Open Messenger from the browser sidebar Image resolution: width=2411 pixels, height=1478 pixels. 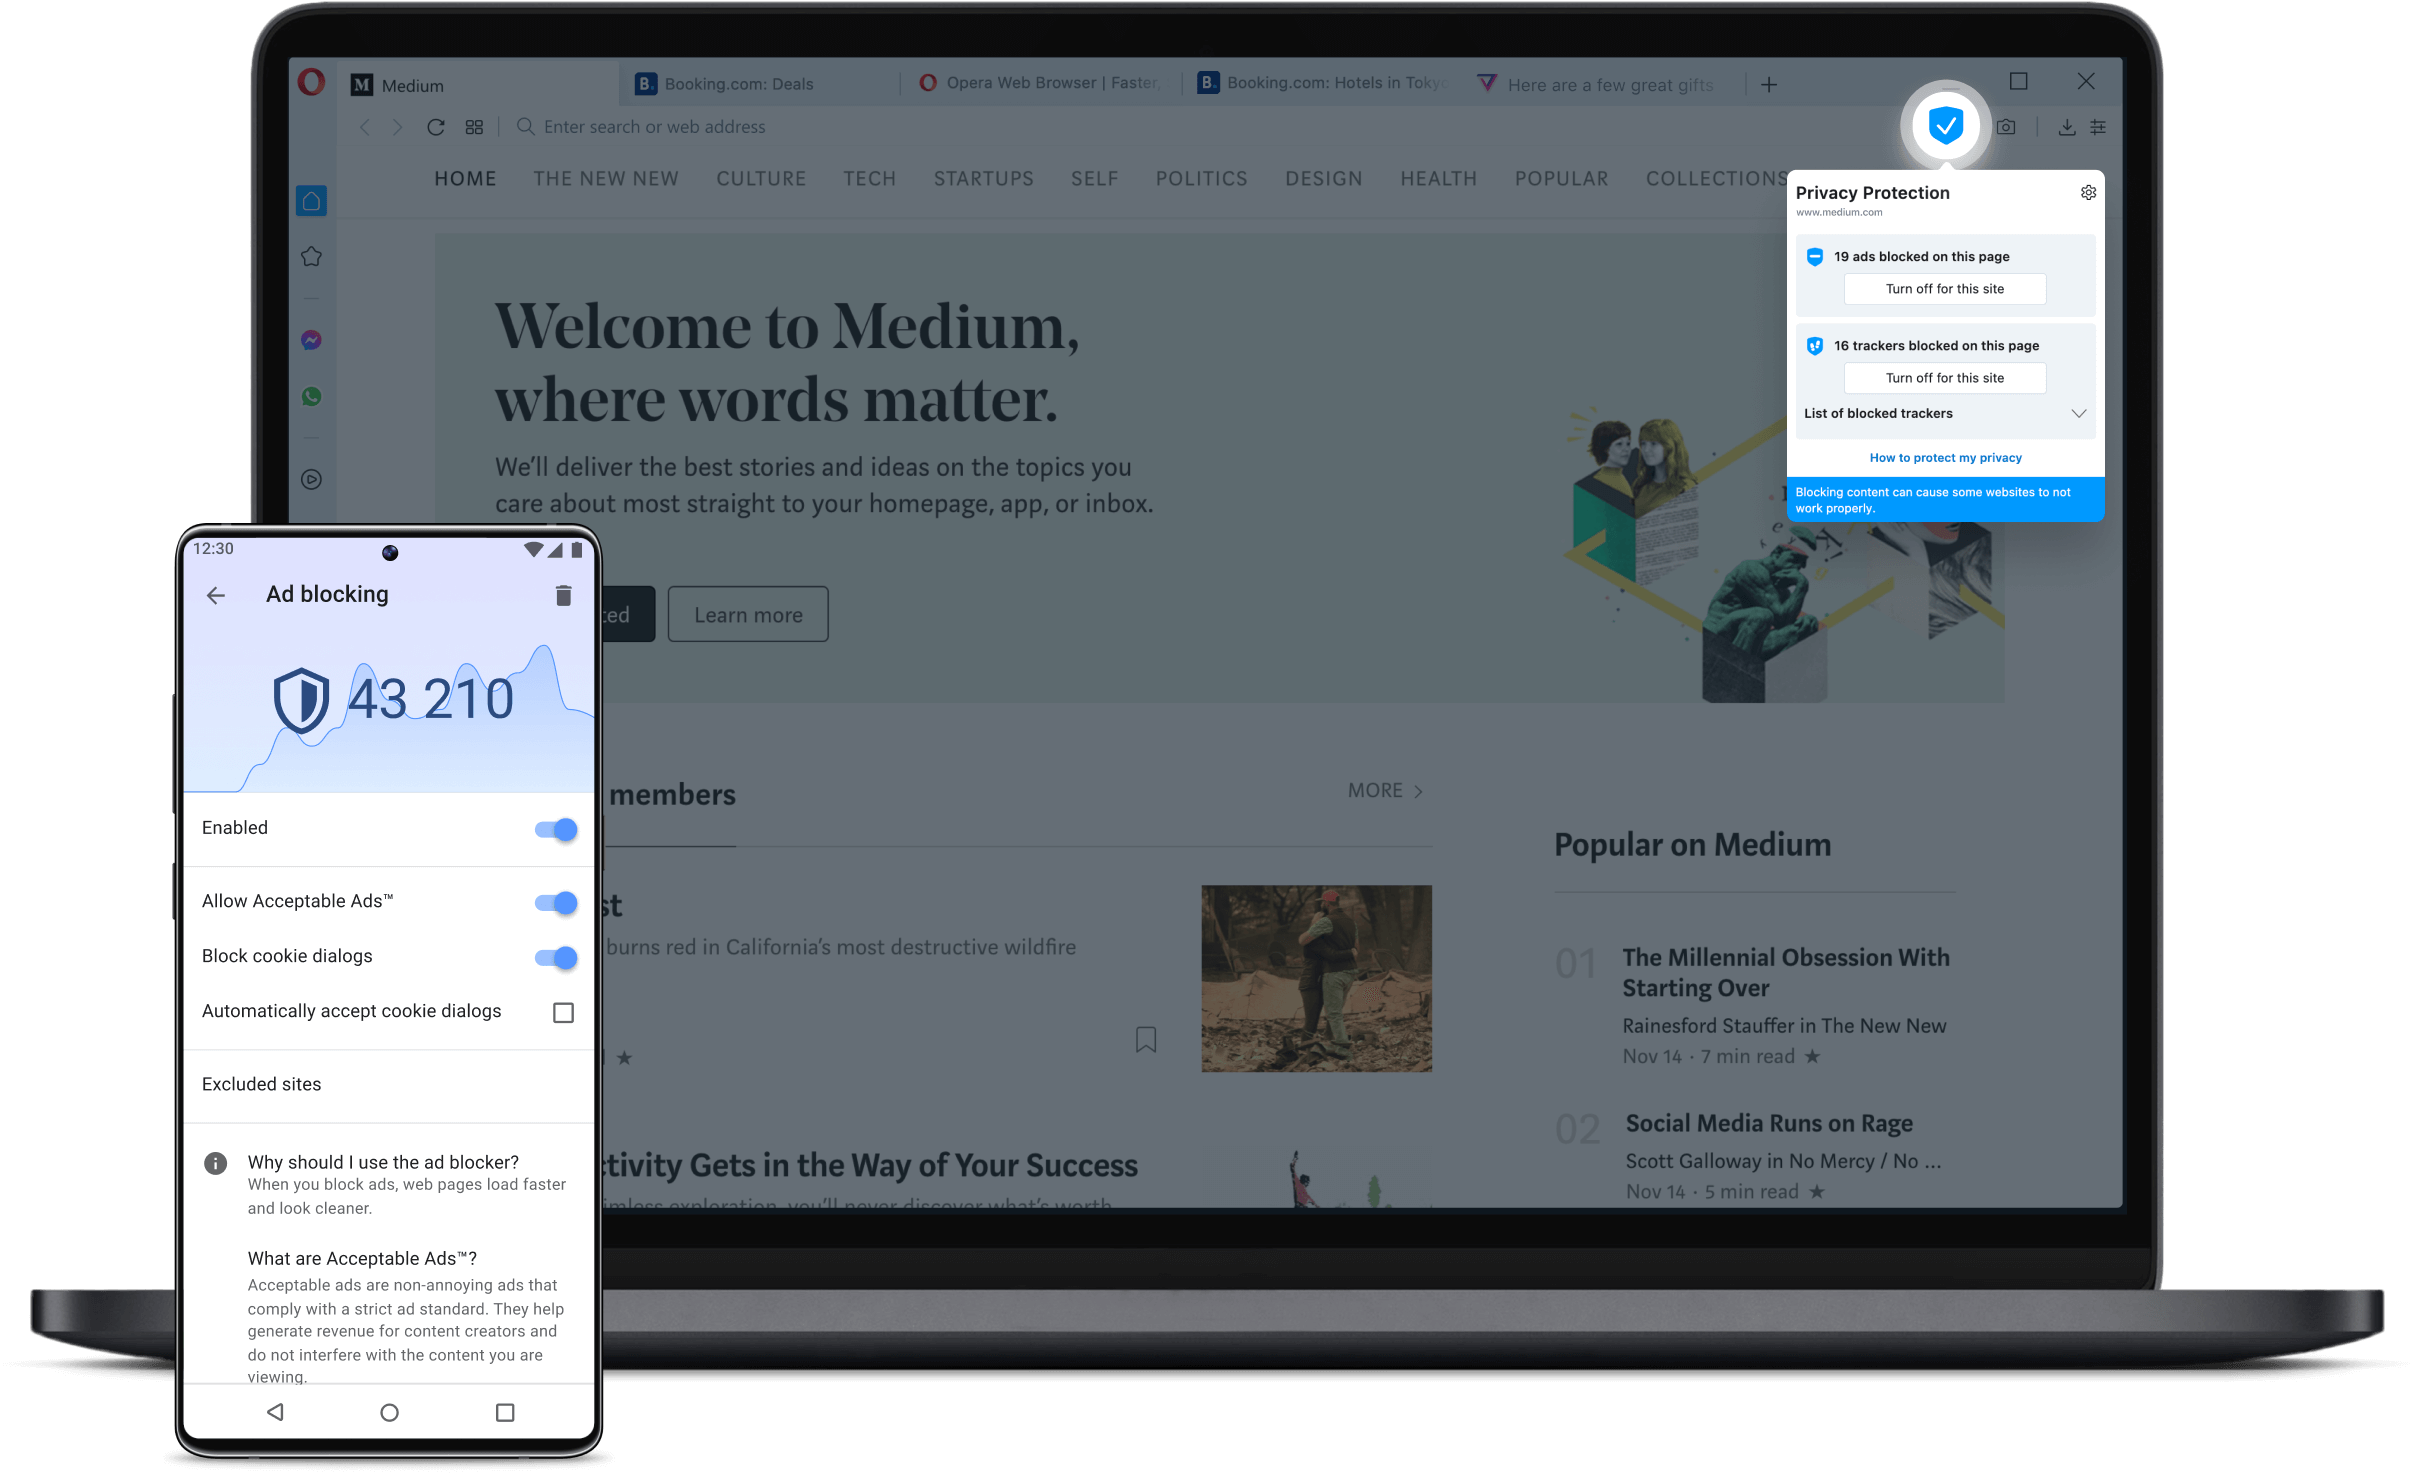point(311,340)
